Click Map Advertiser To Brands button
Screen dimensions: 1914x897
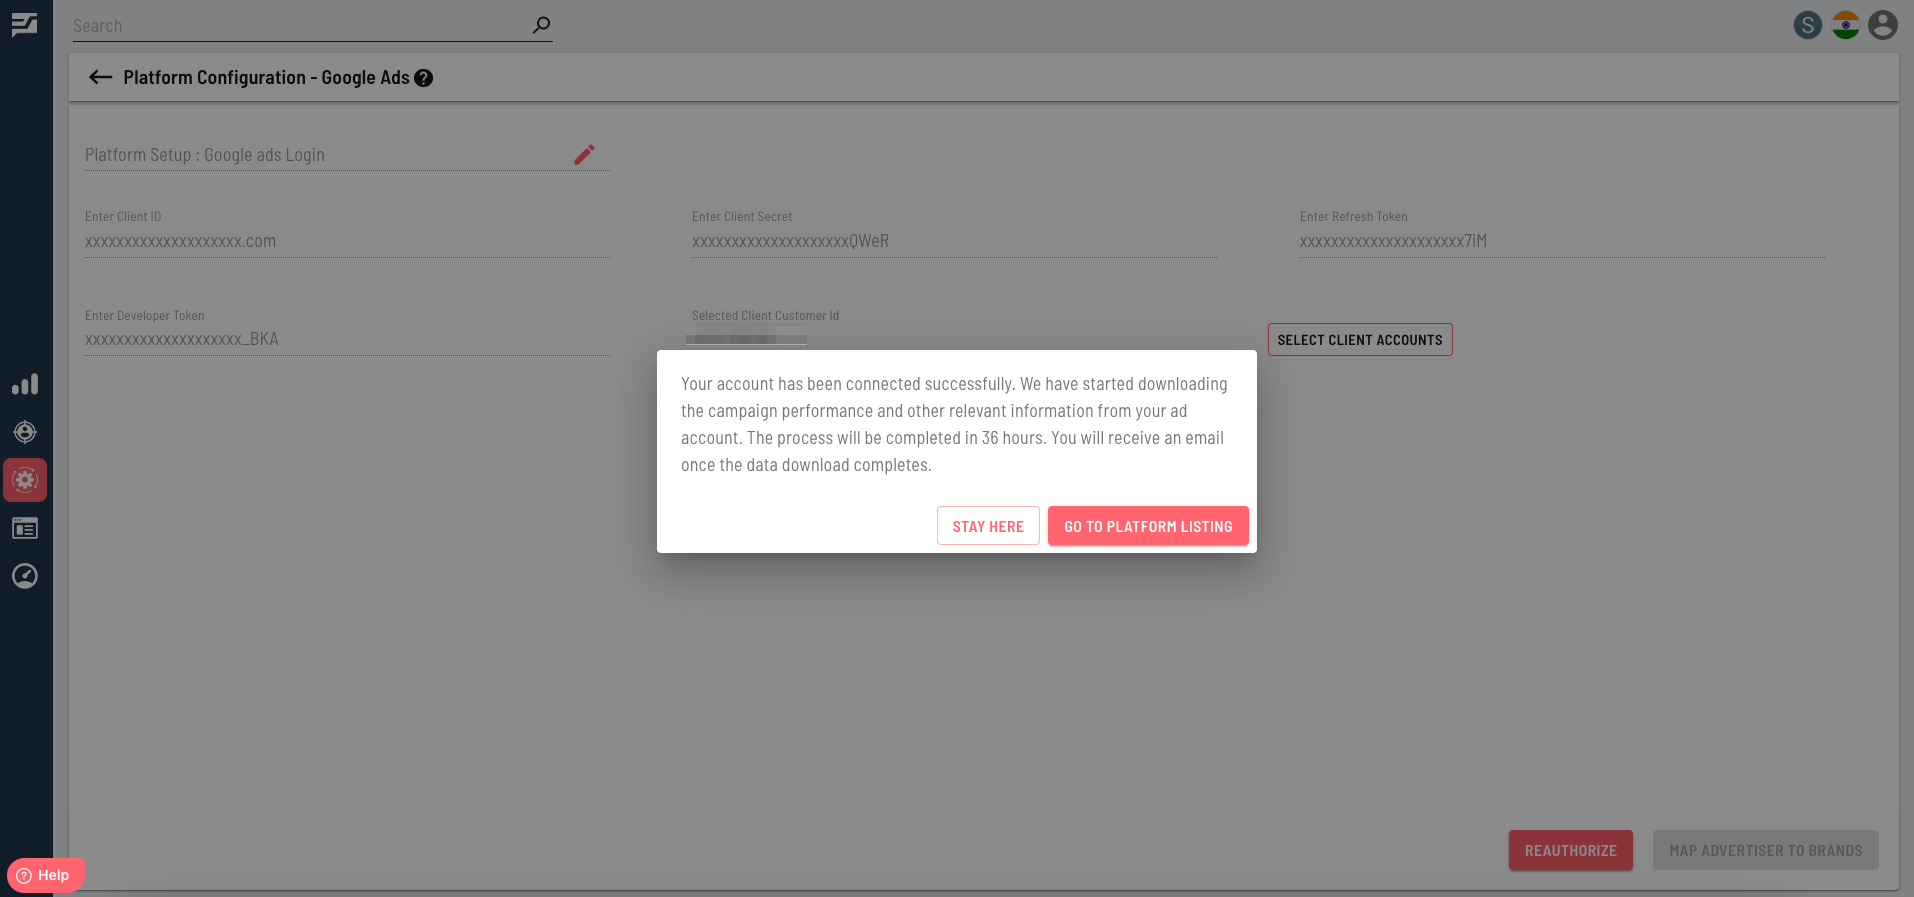(1766, 850)
